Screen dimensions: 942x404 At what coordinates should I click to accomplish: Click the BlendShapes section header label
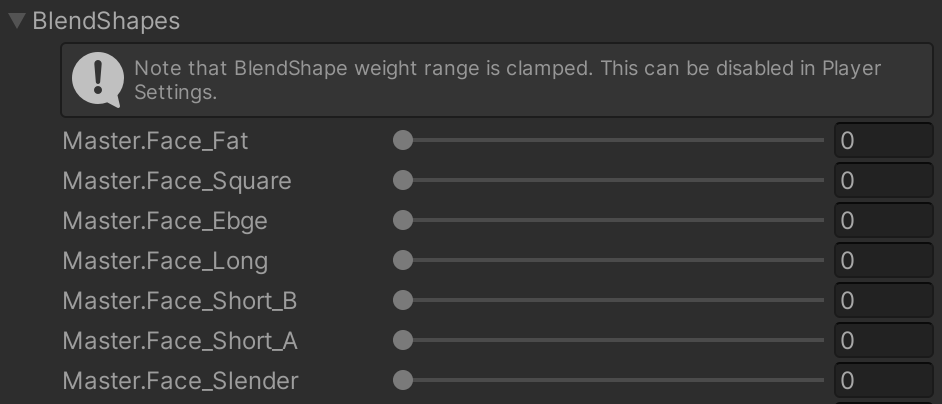pos(106,21)
